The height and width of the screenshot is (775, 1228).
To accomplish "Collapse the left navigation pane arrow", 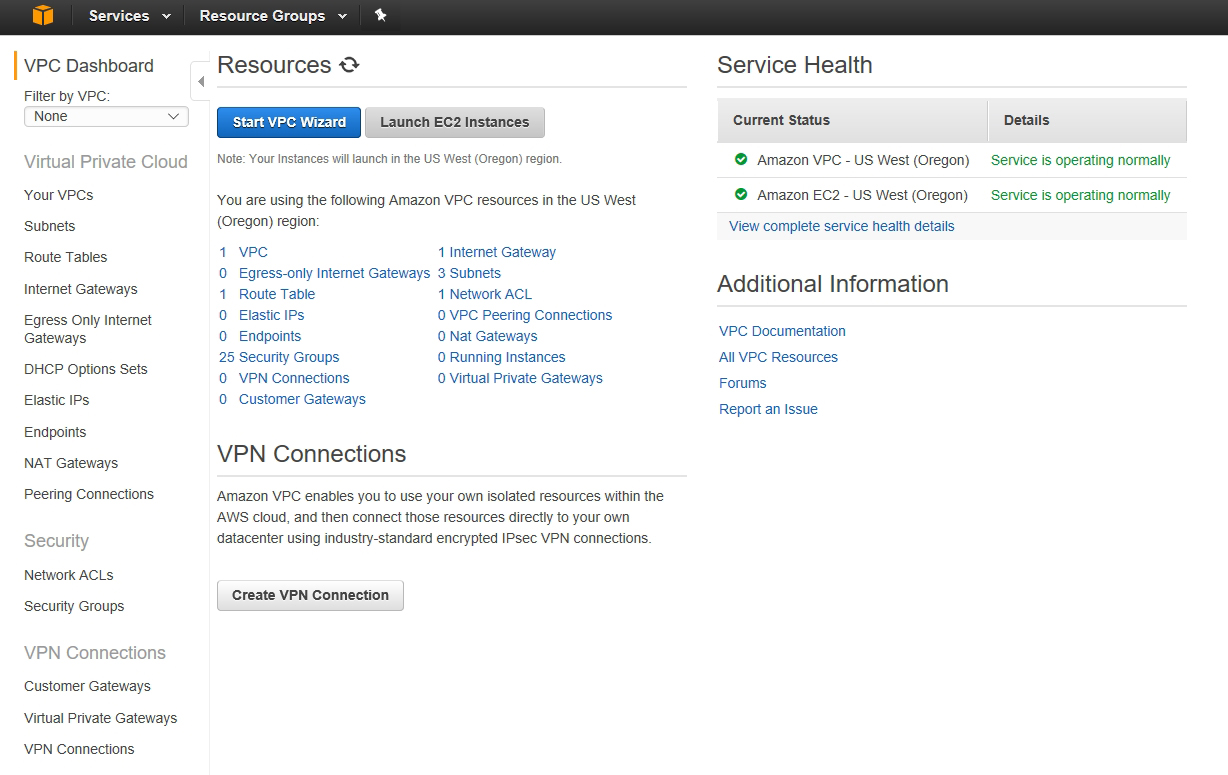I will 200,81.
